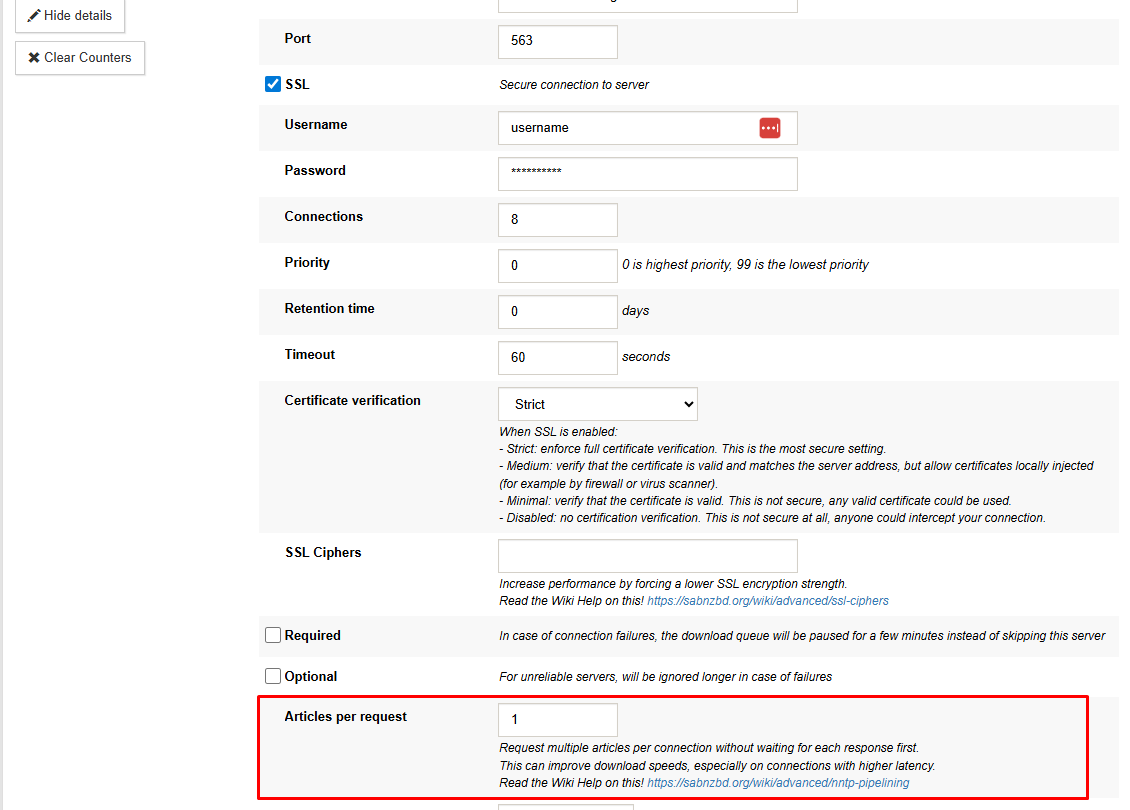Click the password manager icon in Username field

(769, 127)
